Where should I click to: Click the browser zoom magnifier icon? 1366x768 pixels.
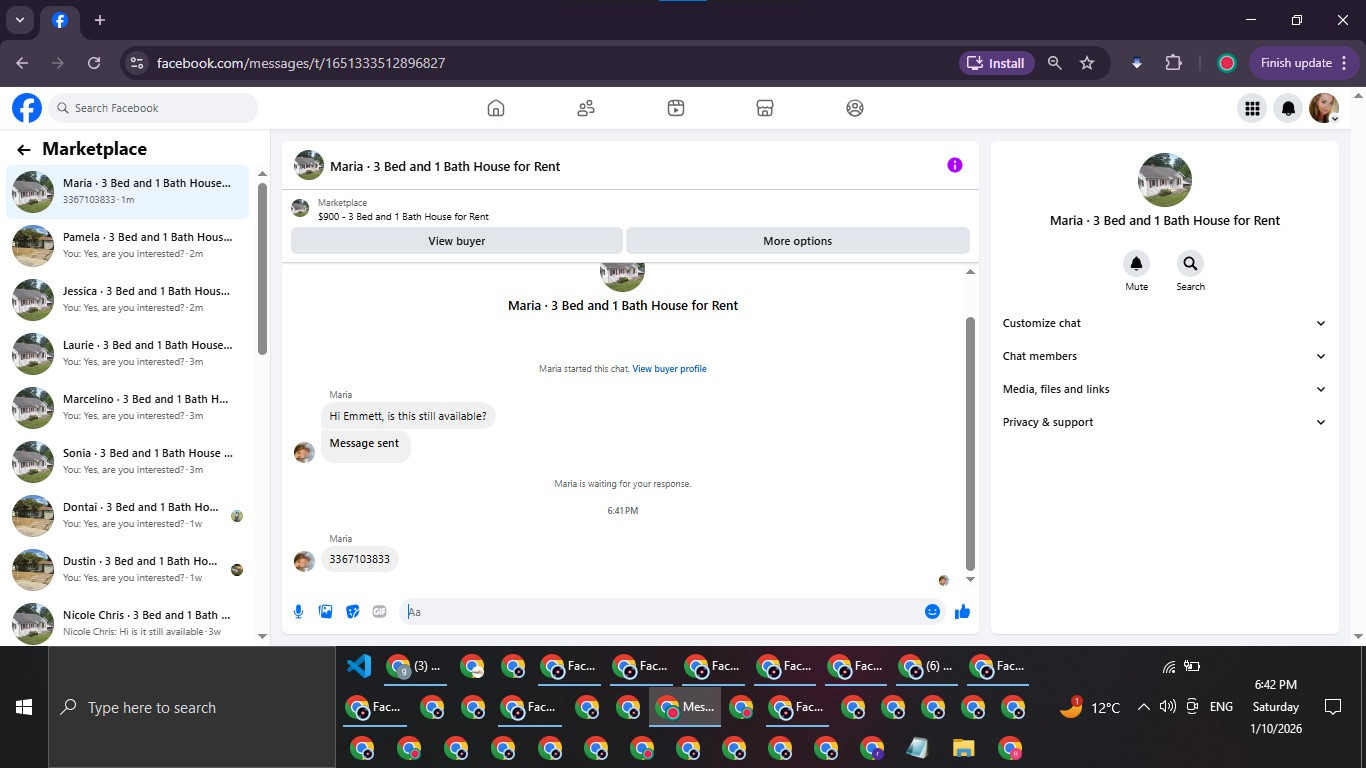tap(1054, 63)
